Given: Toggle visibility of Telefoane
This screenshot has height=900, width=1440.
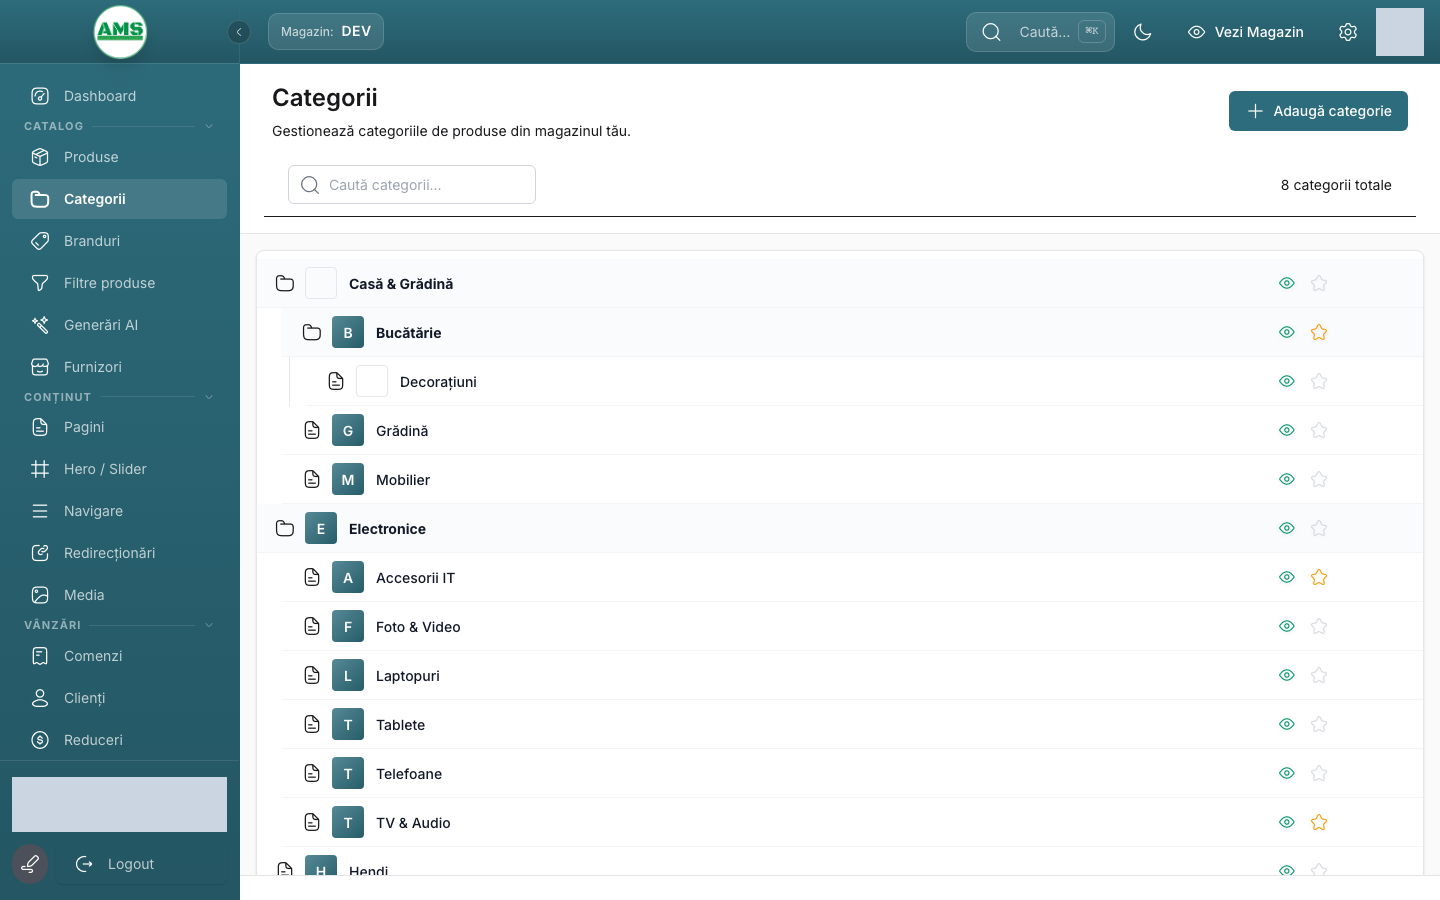Looking at the screenshot, I should coord(1287,774).
